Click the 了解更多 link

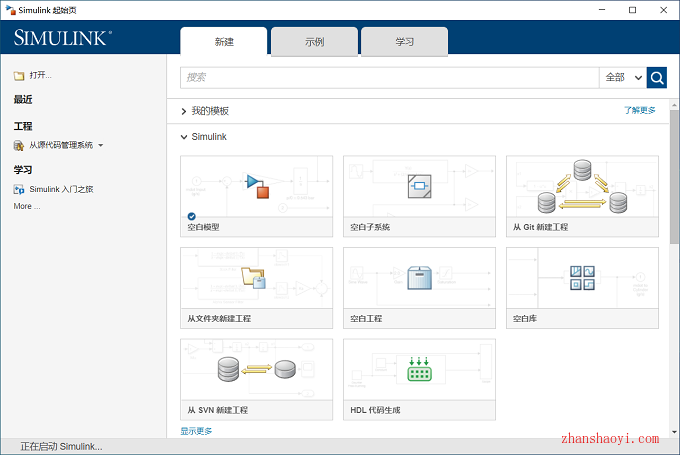pos(640,110)
